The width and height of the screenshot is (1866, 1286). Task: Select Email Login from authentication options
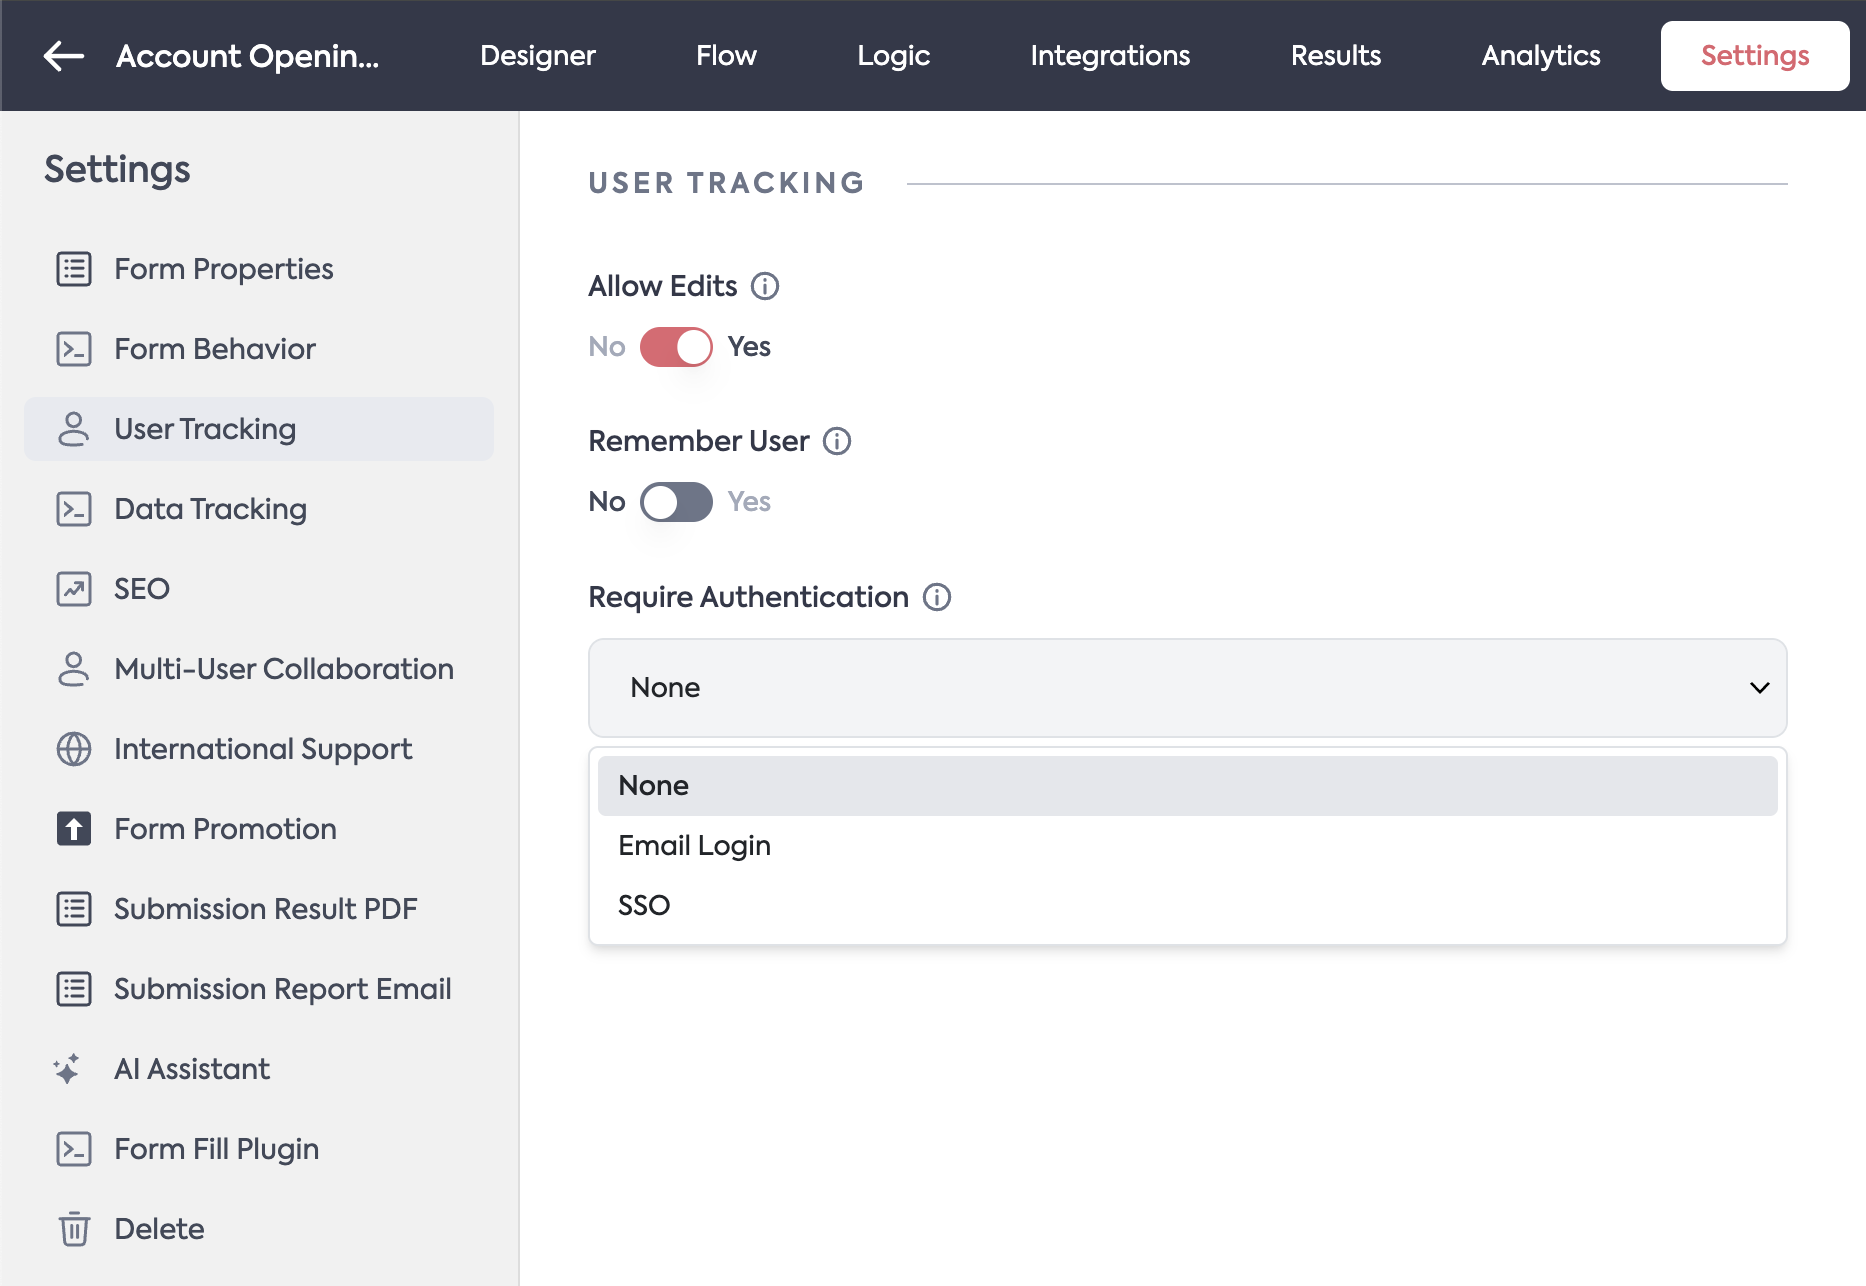pos(695,846)
